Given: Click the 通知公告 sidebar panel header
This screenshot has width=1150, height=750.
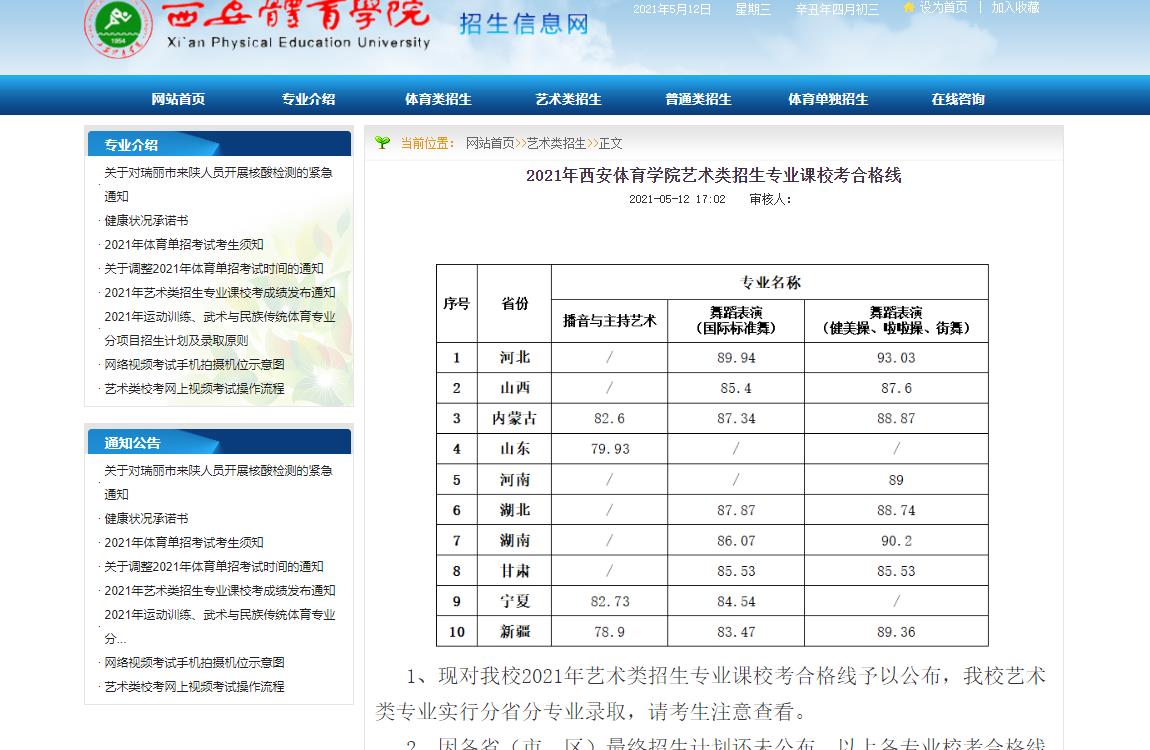Looking at the screenshot, I should [x=219, y=442].
